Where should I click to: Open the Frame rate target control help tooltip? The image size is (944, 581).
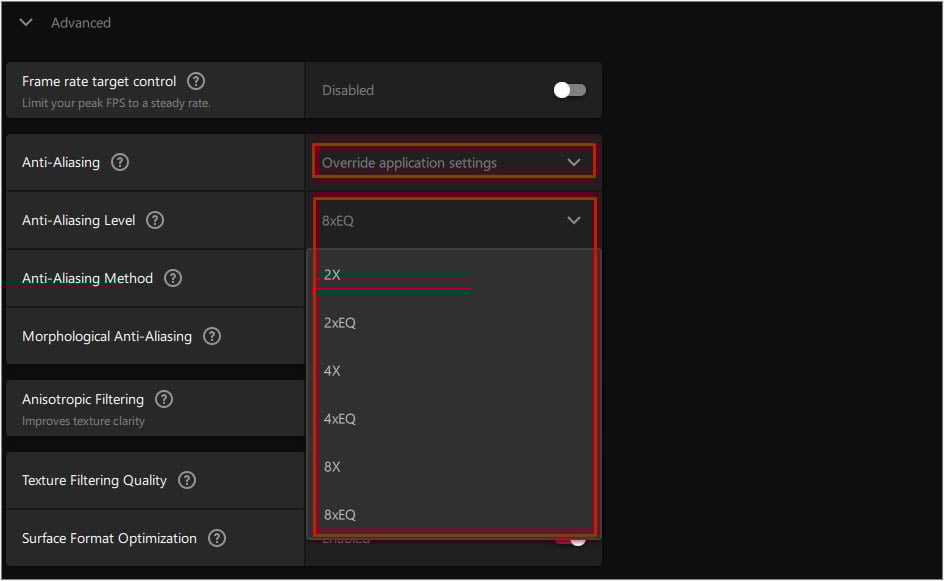click(x=196, y=81)
